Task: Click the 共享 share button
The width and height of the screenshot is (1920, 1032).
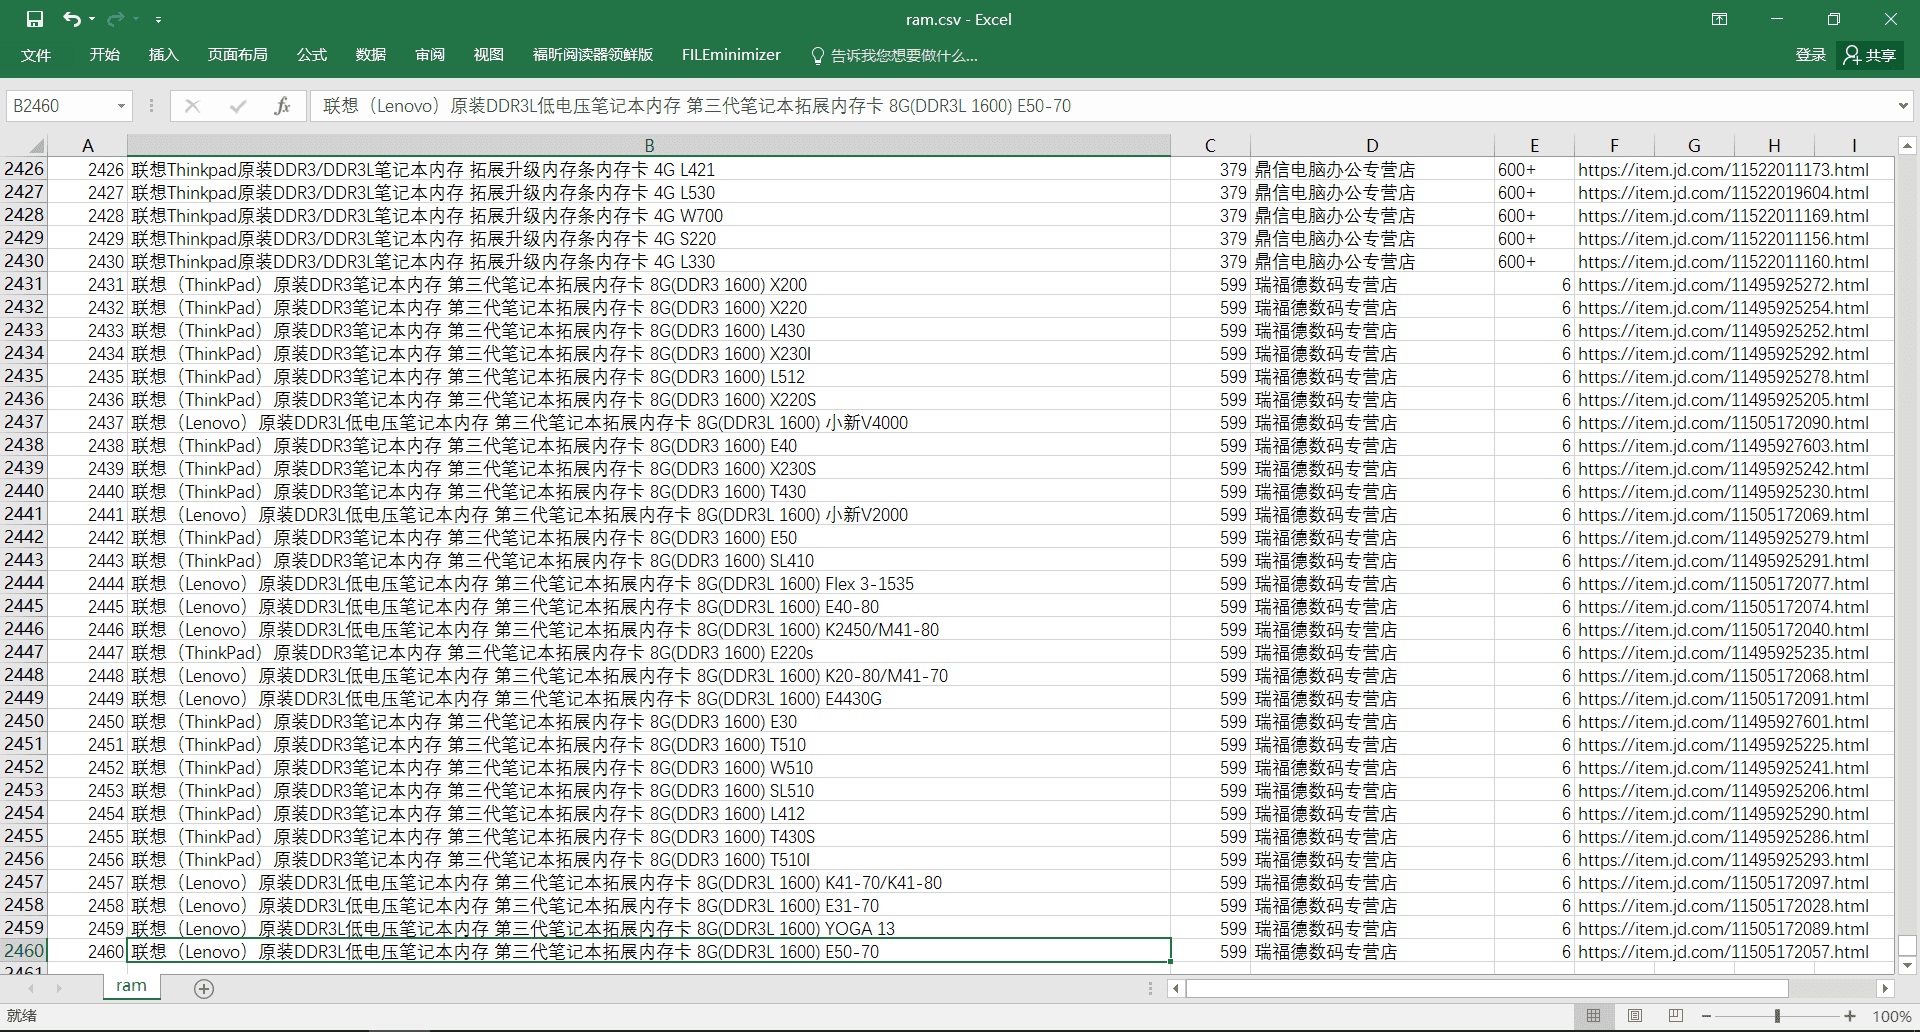Action: pos(1870,55)
